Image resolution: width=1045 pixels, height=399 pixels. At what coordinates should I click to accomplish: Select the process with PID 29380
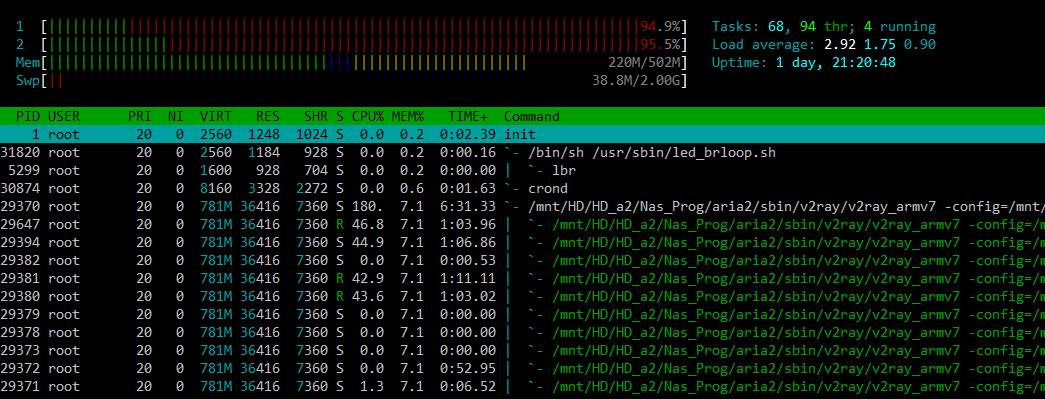(x=522, y=296)
